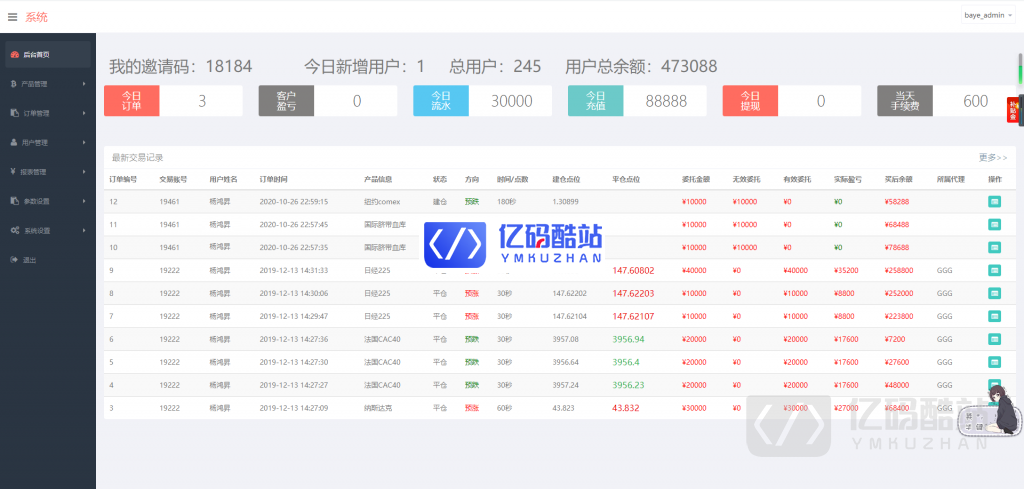1024x489 pixels.
Task: Click the red 补贴金 side tab
Action: [1012, 110]
